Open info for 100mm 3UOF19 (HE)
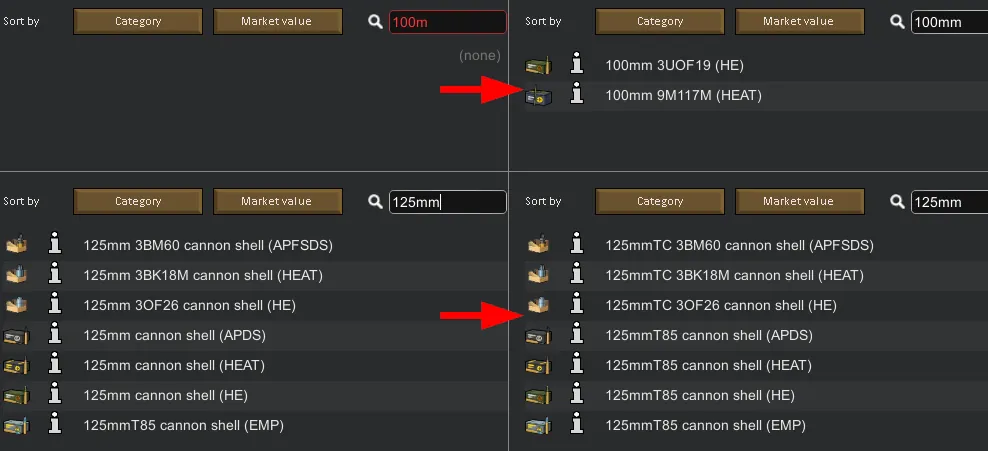 [x=576, y=65]
